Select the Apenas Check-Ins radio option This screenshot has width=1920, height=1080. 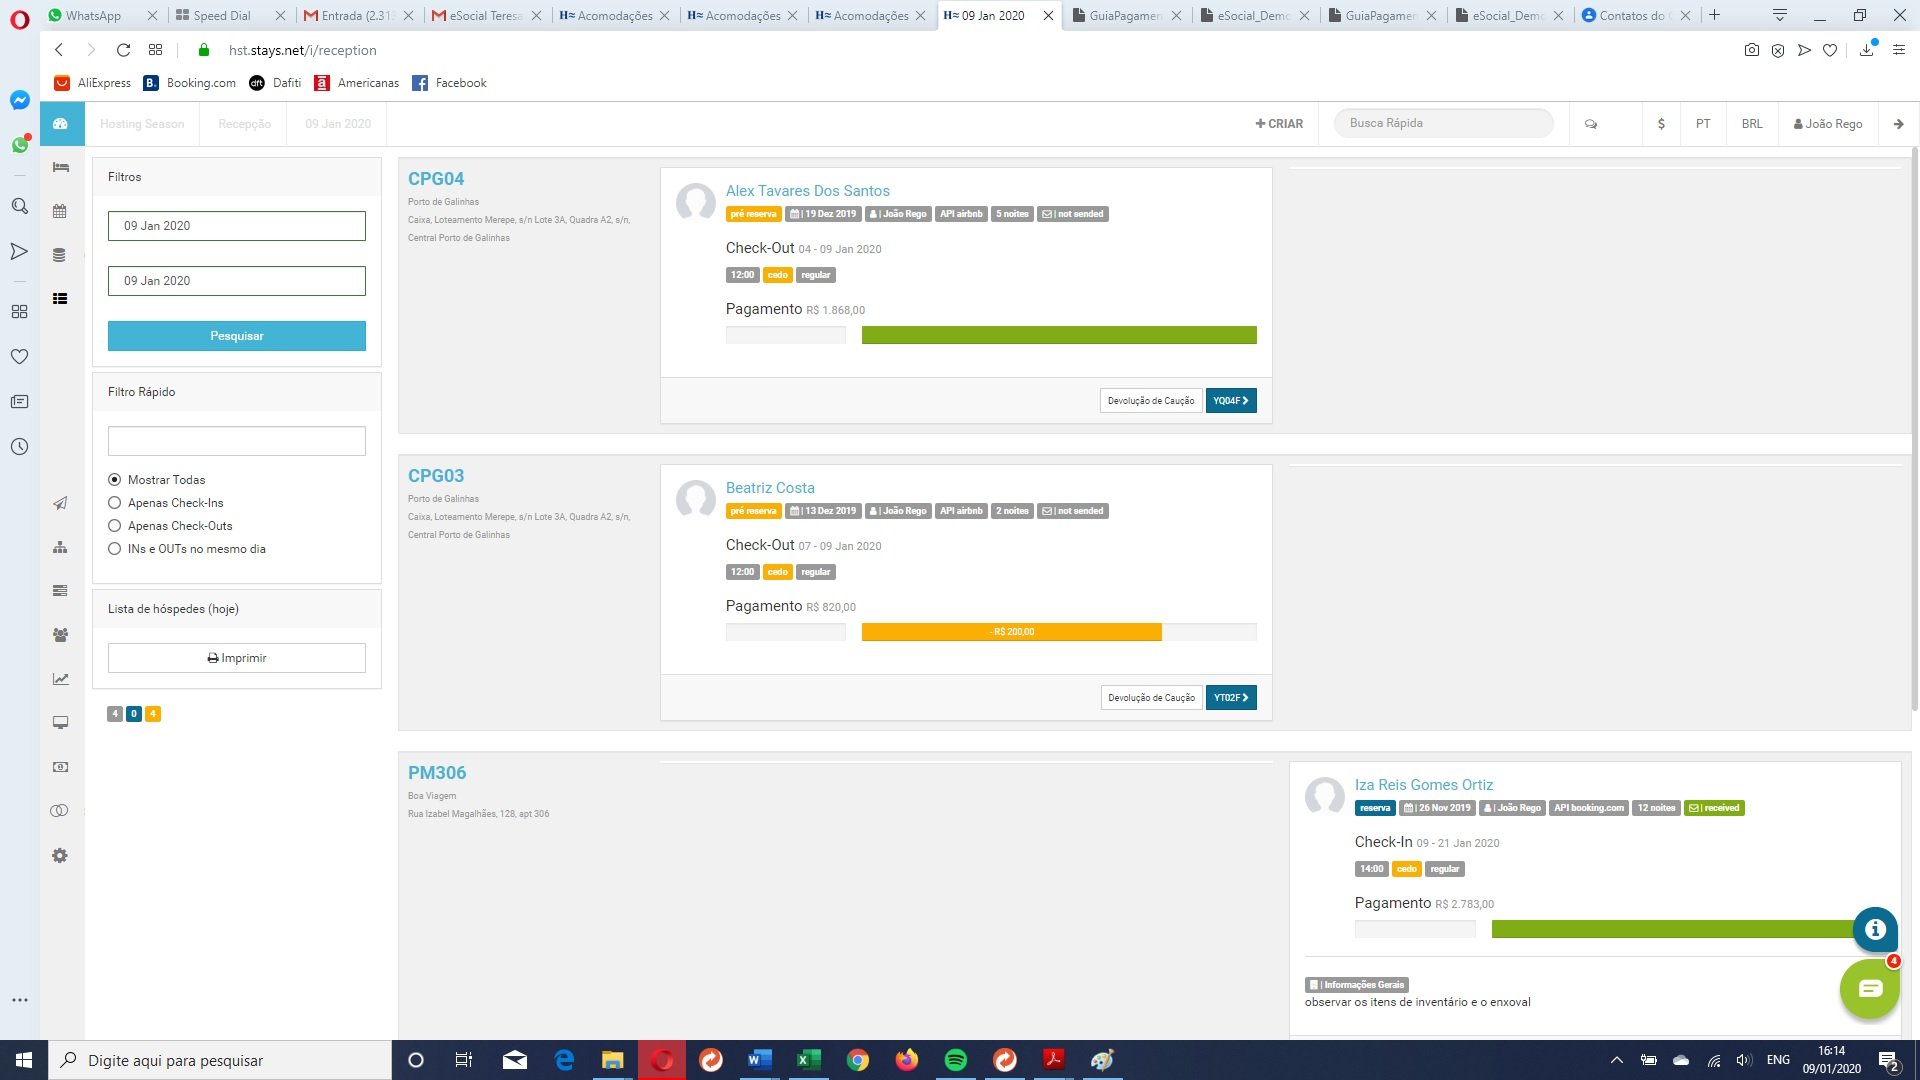click(114, 503)
